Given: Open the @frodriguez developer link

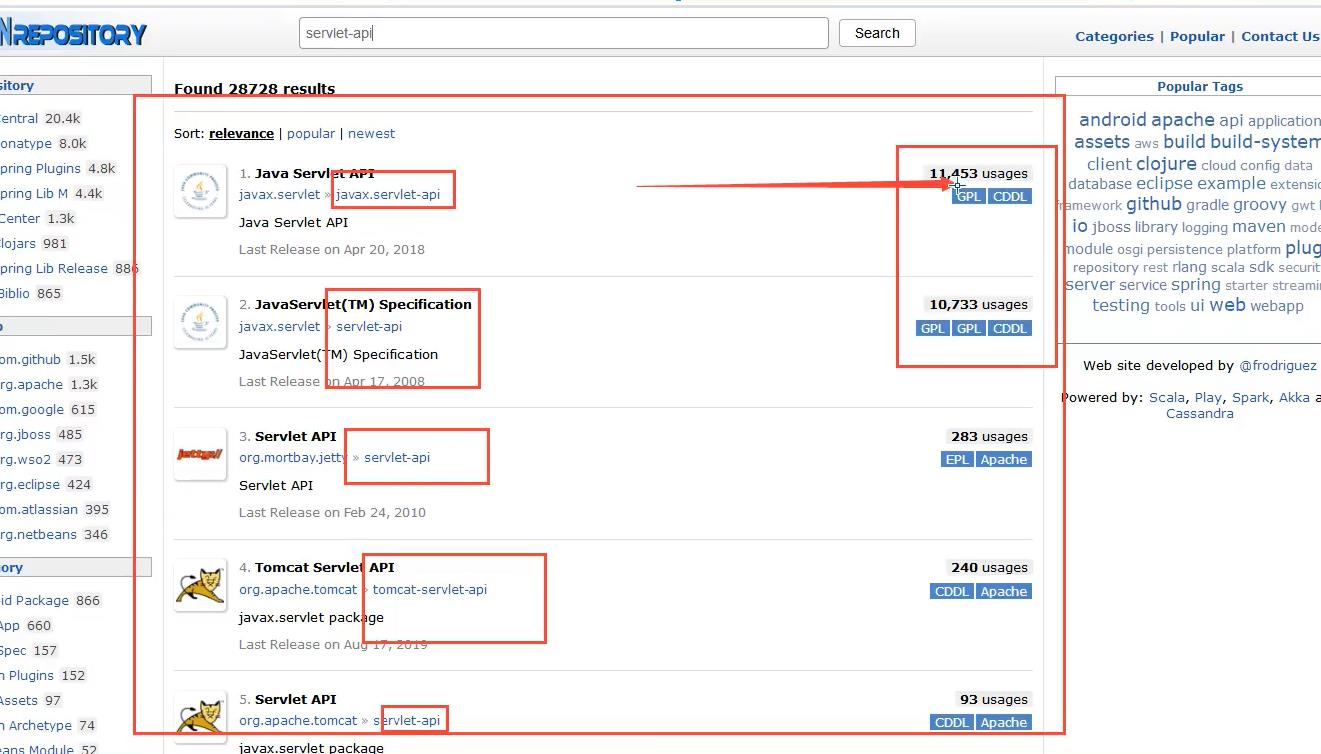Looking at the screenshot, I should tap(1278, 366).
